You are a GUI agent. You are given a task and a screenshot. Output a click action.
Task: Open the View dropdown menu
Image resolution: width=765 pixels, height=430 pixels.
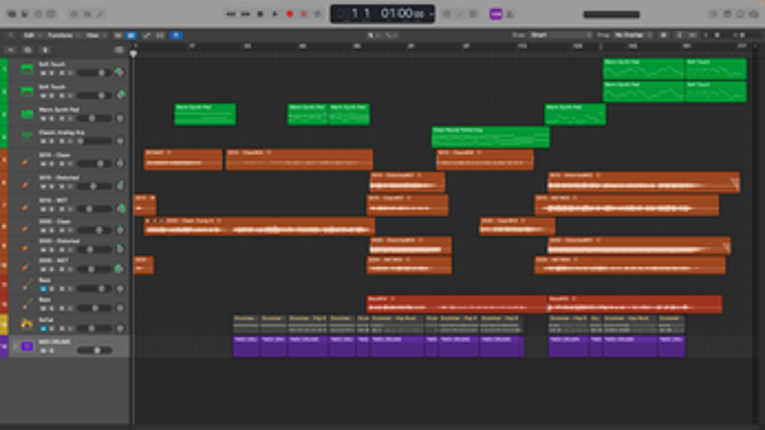point(93,35)
